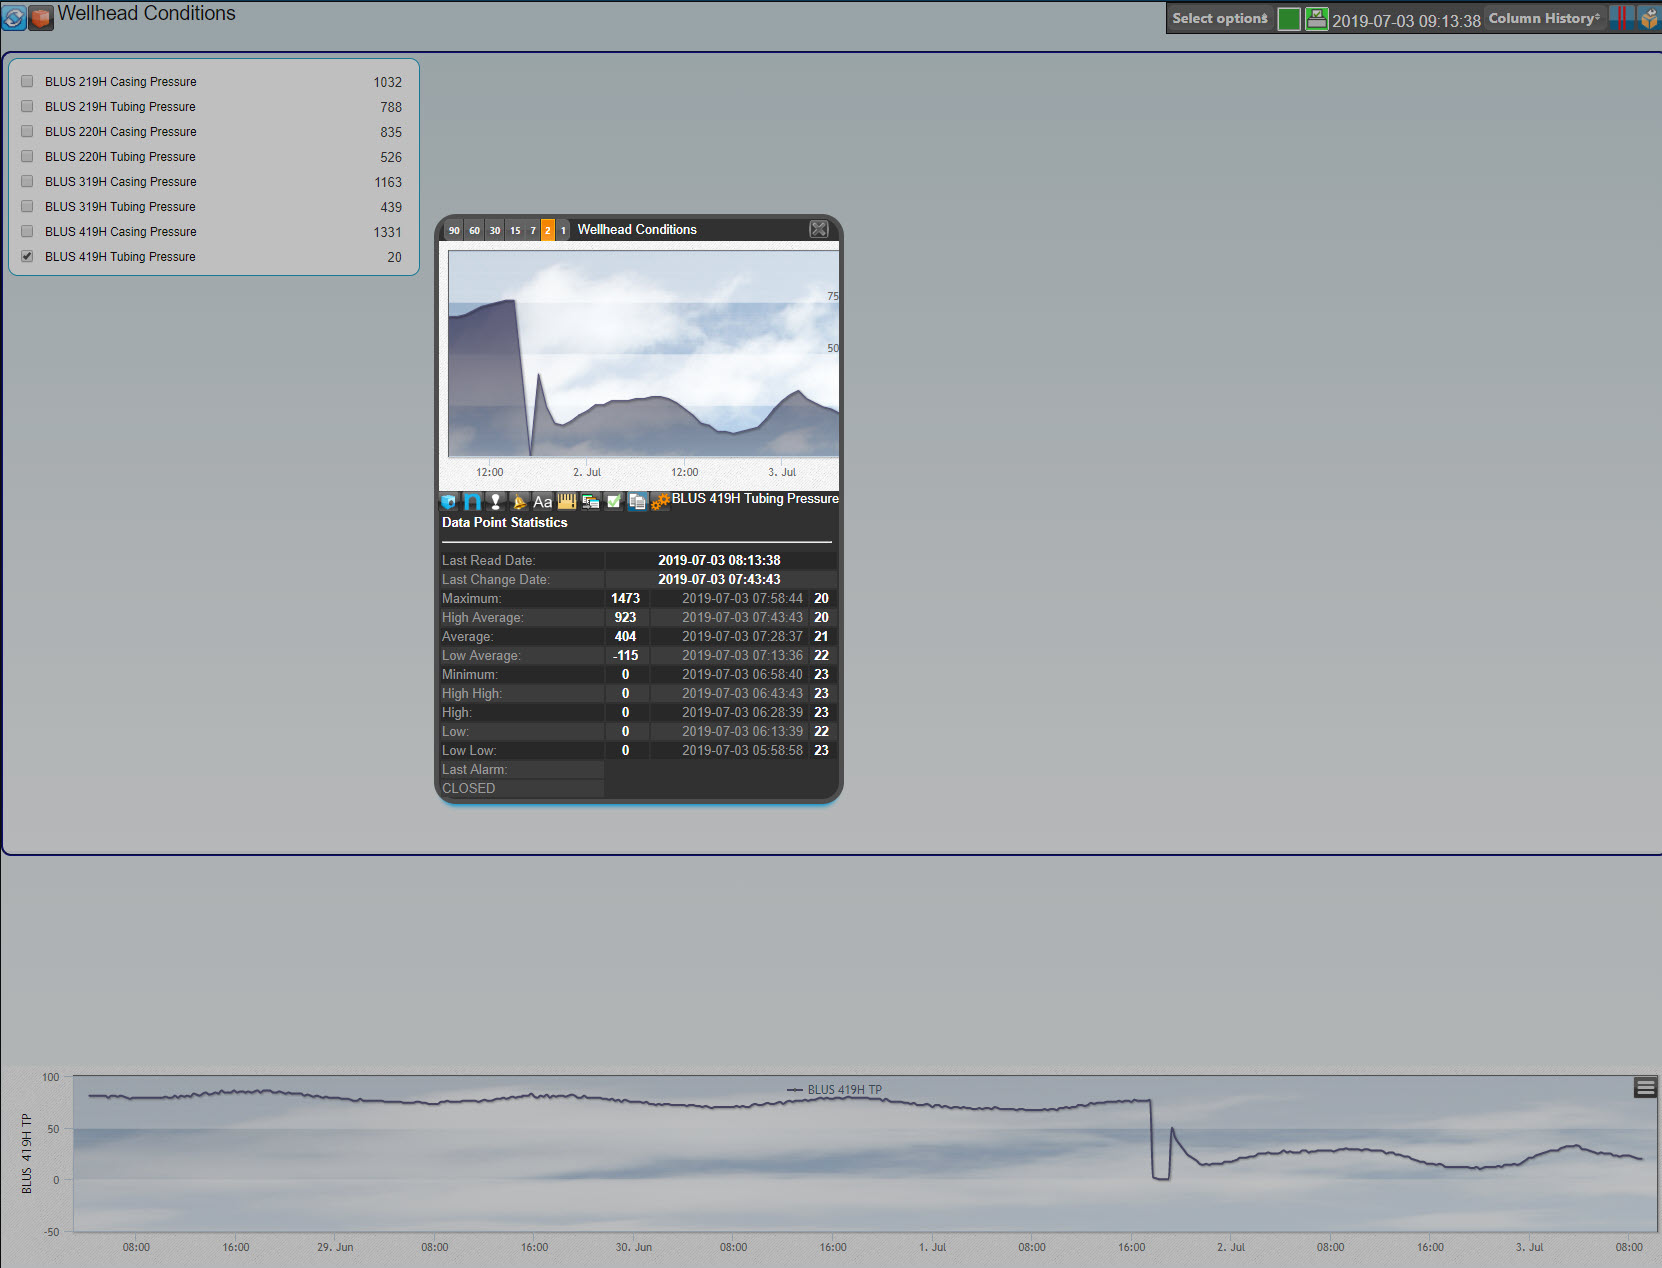Select the 90 day range tab
Viewport: 1662px width, 1268px height.
[x=454, y=230]
